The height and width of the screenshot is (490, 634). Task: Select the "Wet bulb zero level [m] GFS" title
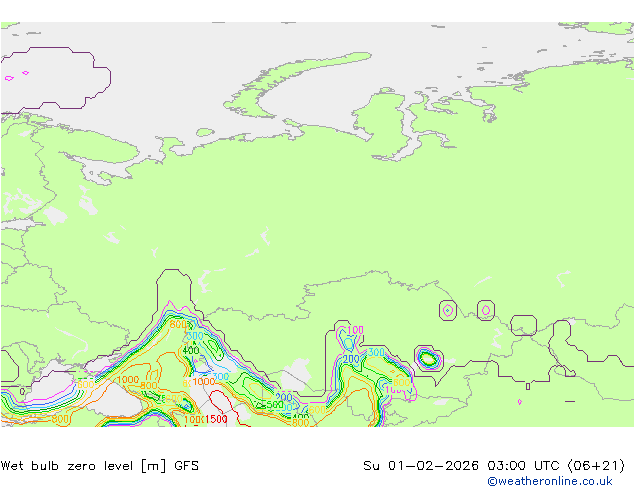tap(100, 466)
